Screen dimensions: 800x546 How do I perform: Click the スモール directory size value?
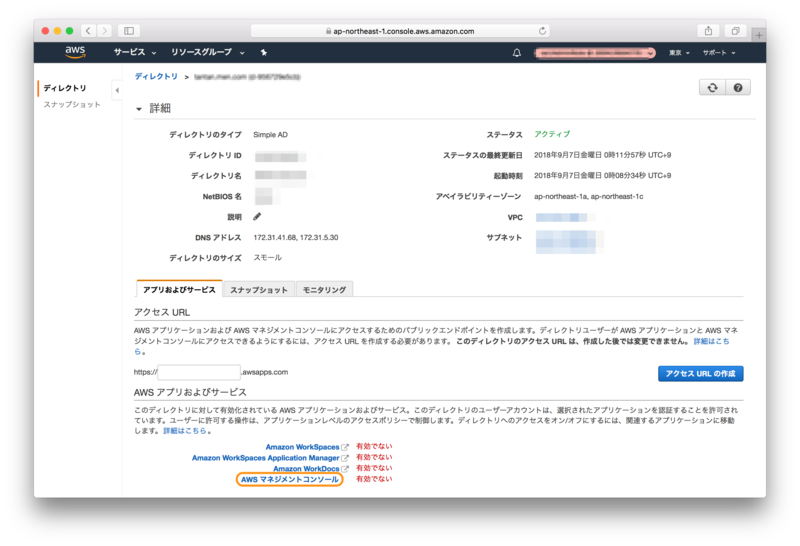[267, 258]
